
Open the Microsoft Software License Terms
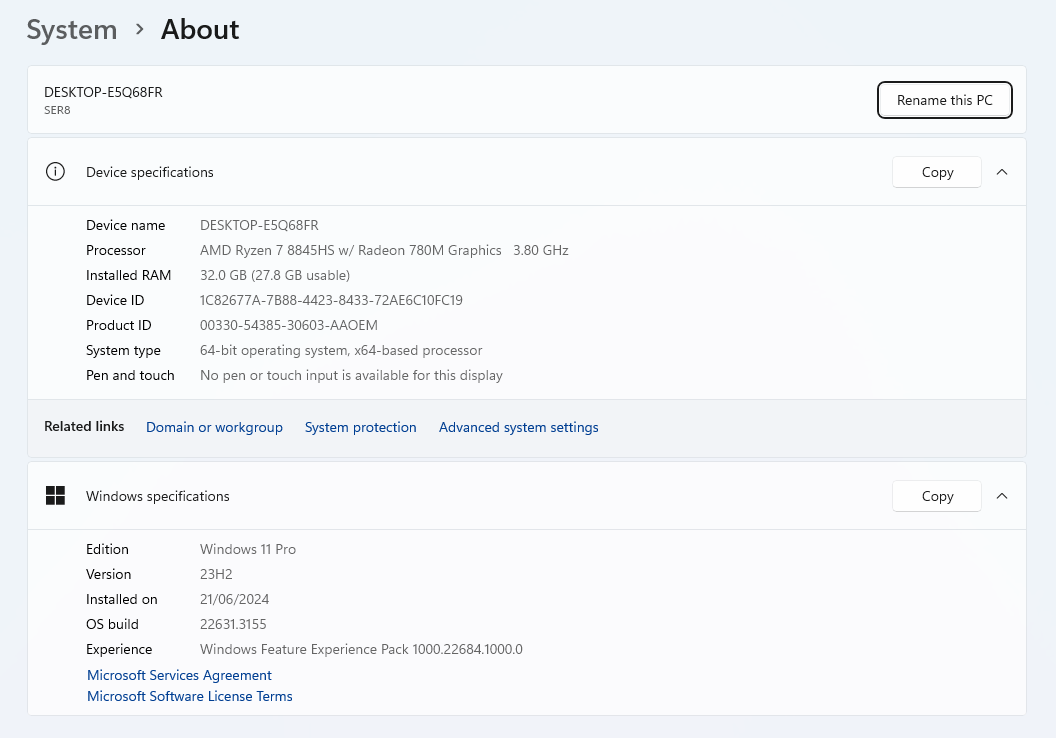tap(190, 696)
